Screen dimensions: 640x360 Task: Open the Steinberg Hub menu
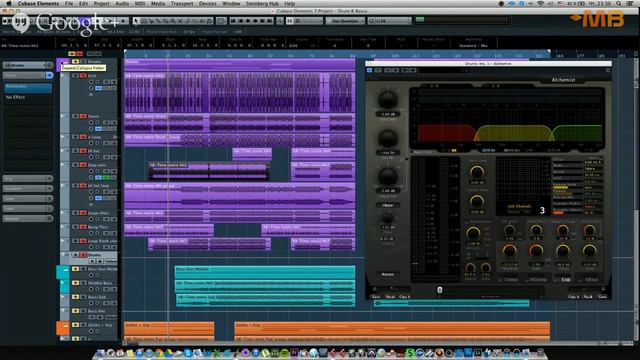[262, 3]
